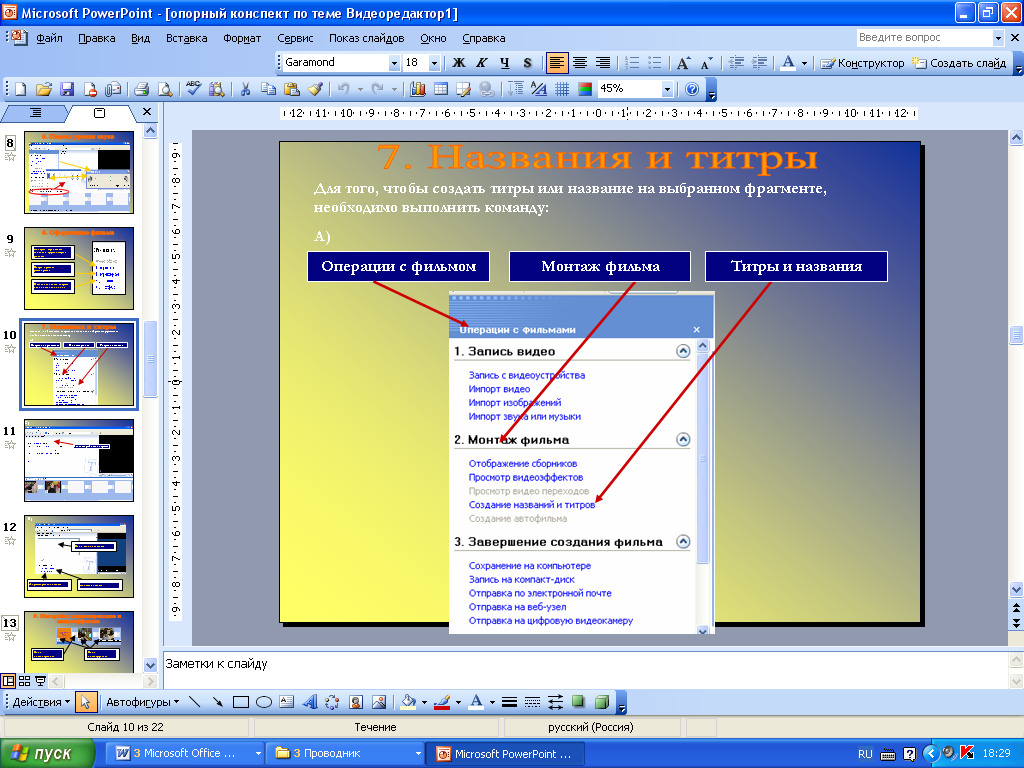Open shadow style options on the drawing toolbar

click(x=579, y=702)
